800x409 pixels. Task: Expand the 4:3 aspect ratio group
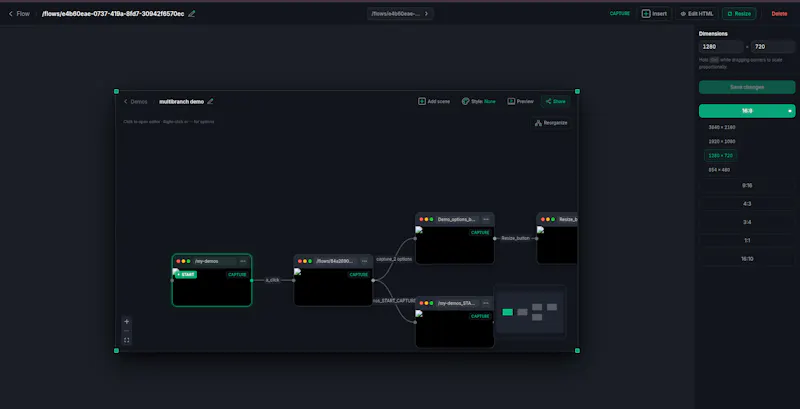(x=747, y=204)
